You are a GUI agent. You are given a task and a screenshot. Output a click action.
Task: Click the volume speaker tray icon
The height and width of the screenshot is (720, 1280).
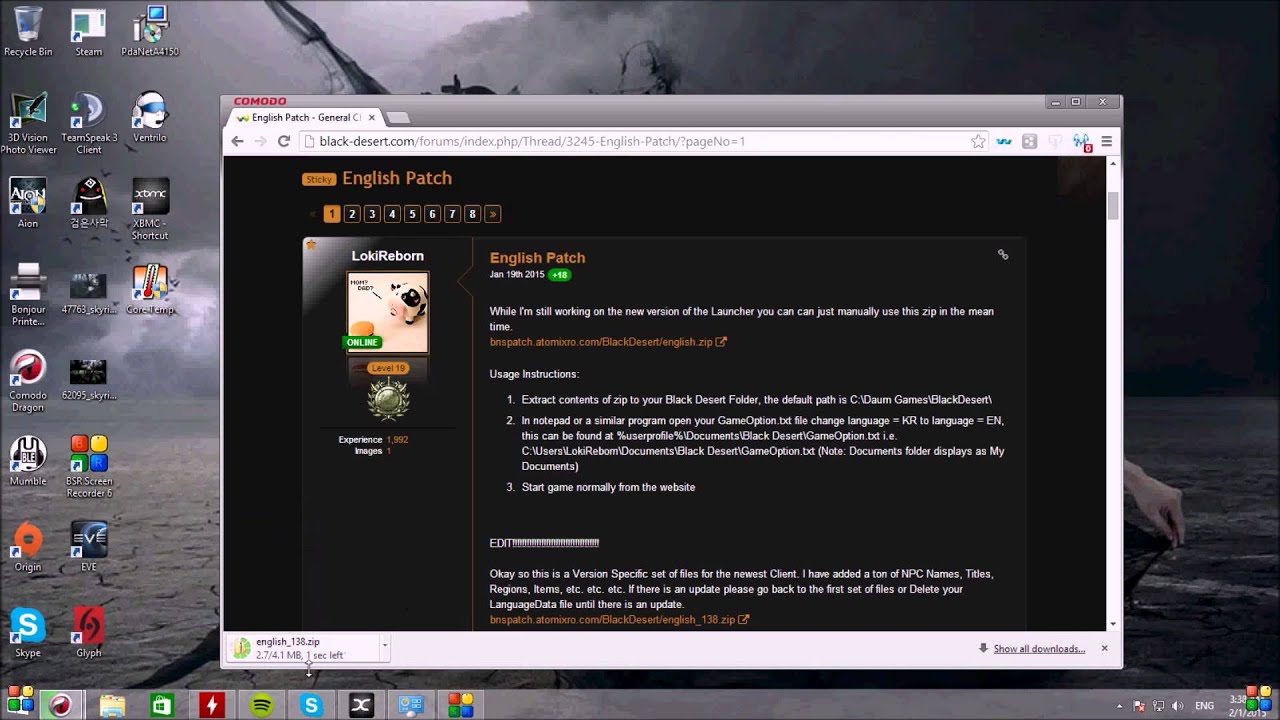1177,706
